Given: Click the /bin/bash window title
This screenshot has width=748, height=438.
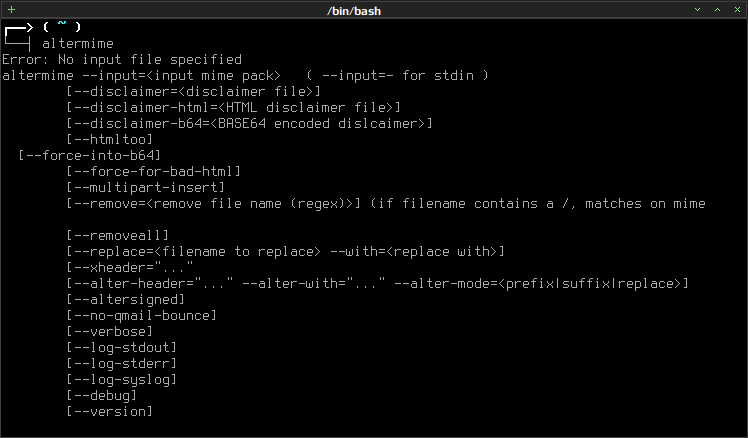Looking at the screenshot, I should tap(354, 10).
